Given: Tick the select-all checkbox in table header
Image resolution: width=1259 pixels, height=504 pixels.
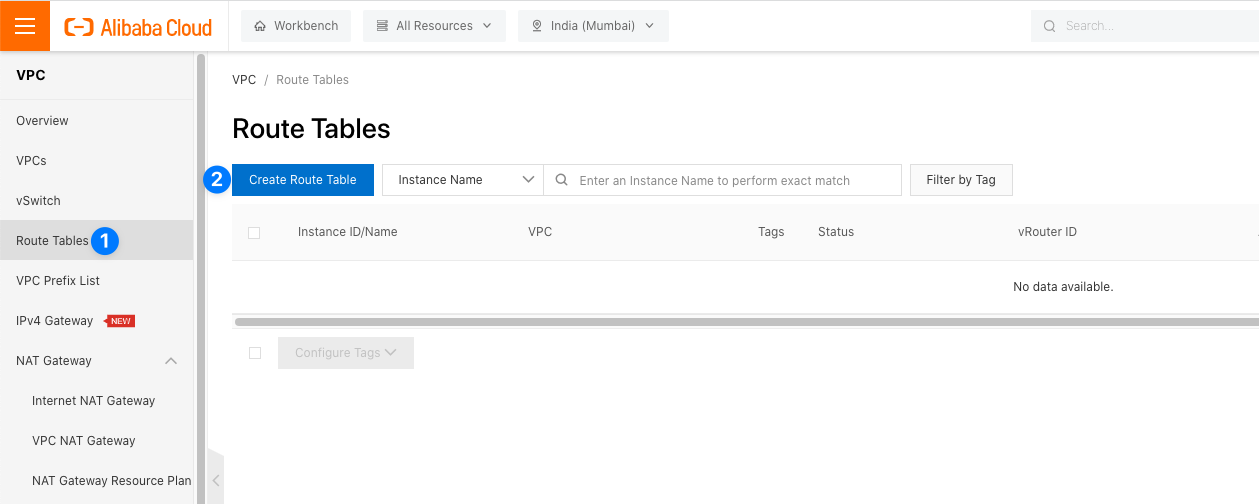Looking at the screenshot, I should [254, 232].
